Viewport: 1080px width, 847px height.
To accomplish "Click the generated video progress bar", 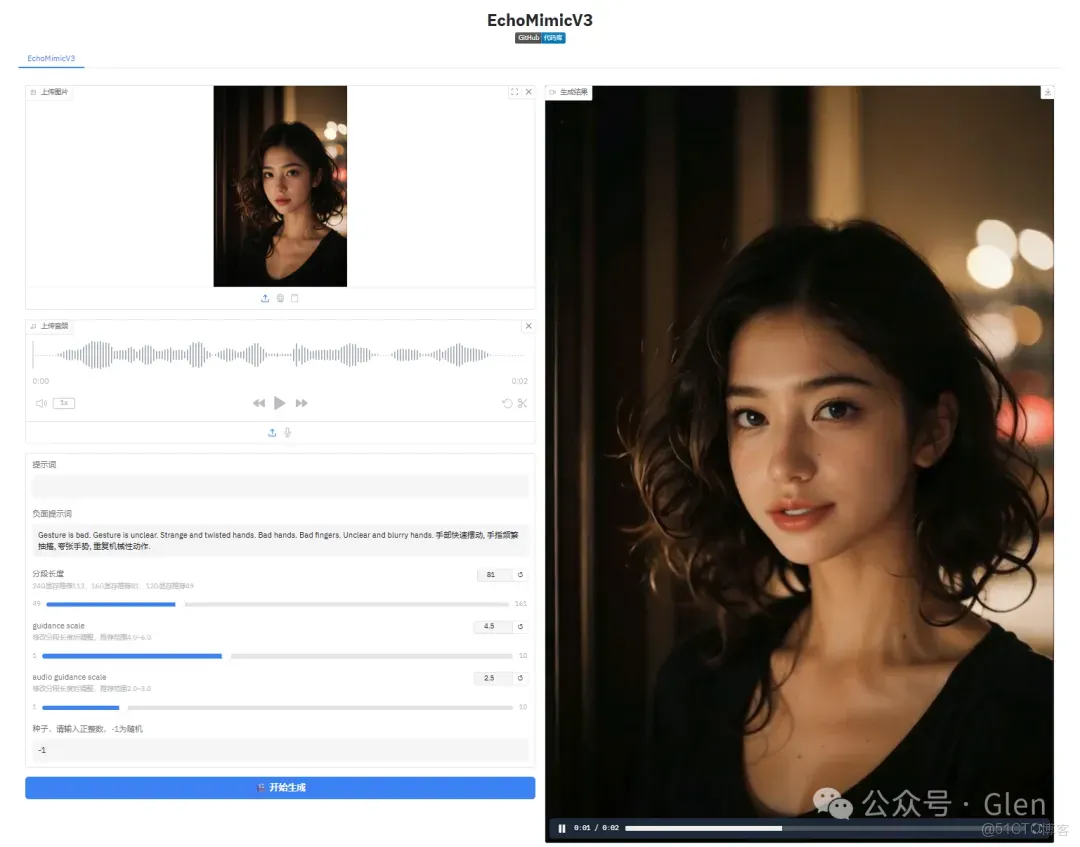I will point(825,828).
